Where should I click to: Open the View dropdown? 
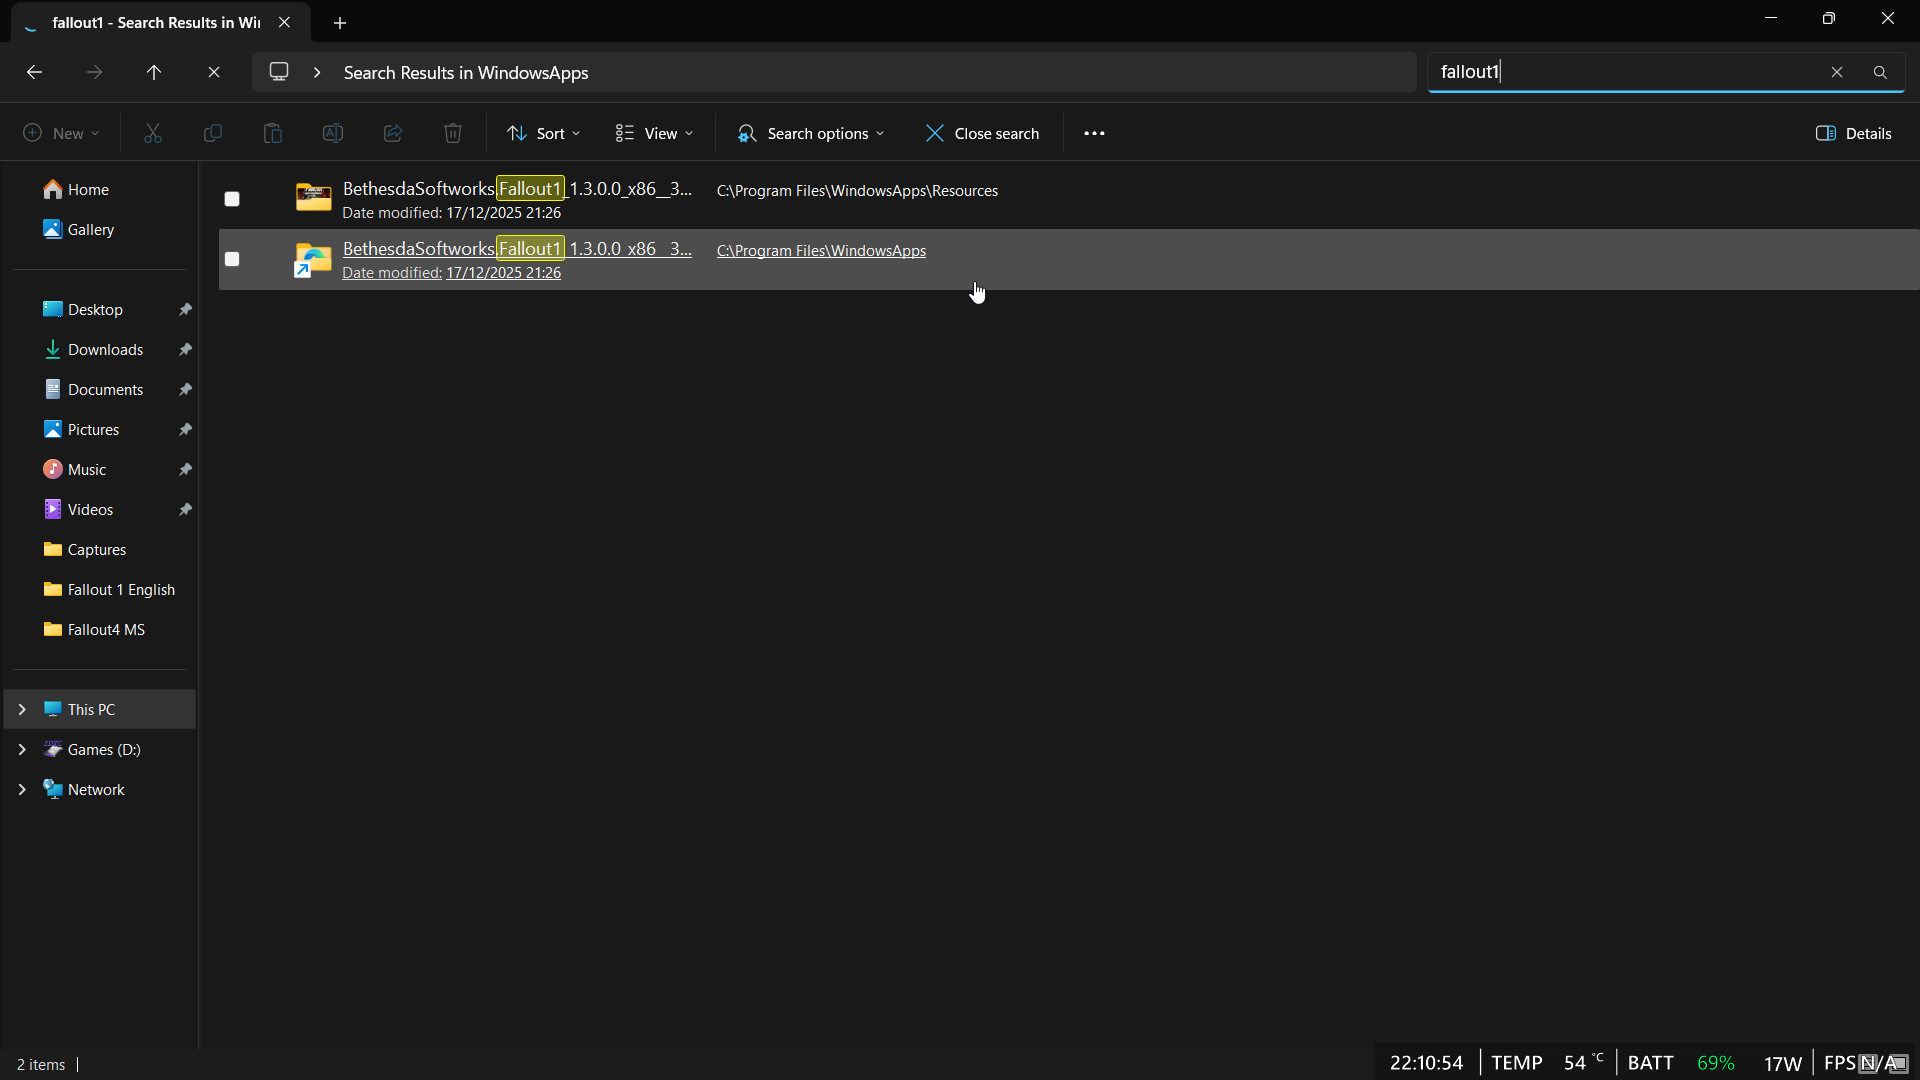pos(654,133)
